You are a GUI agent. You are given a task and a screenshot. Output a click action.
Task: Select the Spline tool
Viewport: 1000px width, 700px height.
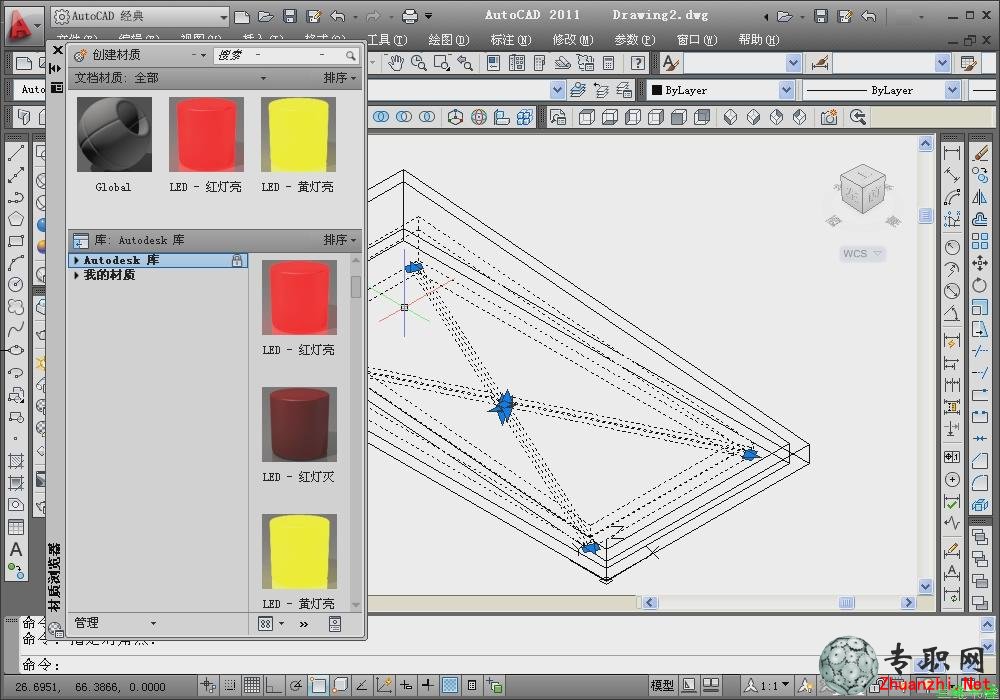[x=16, y=328]
